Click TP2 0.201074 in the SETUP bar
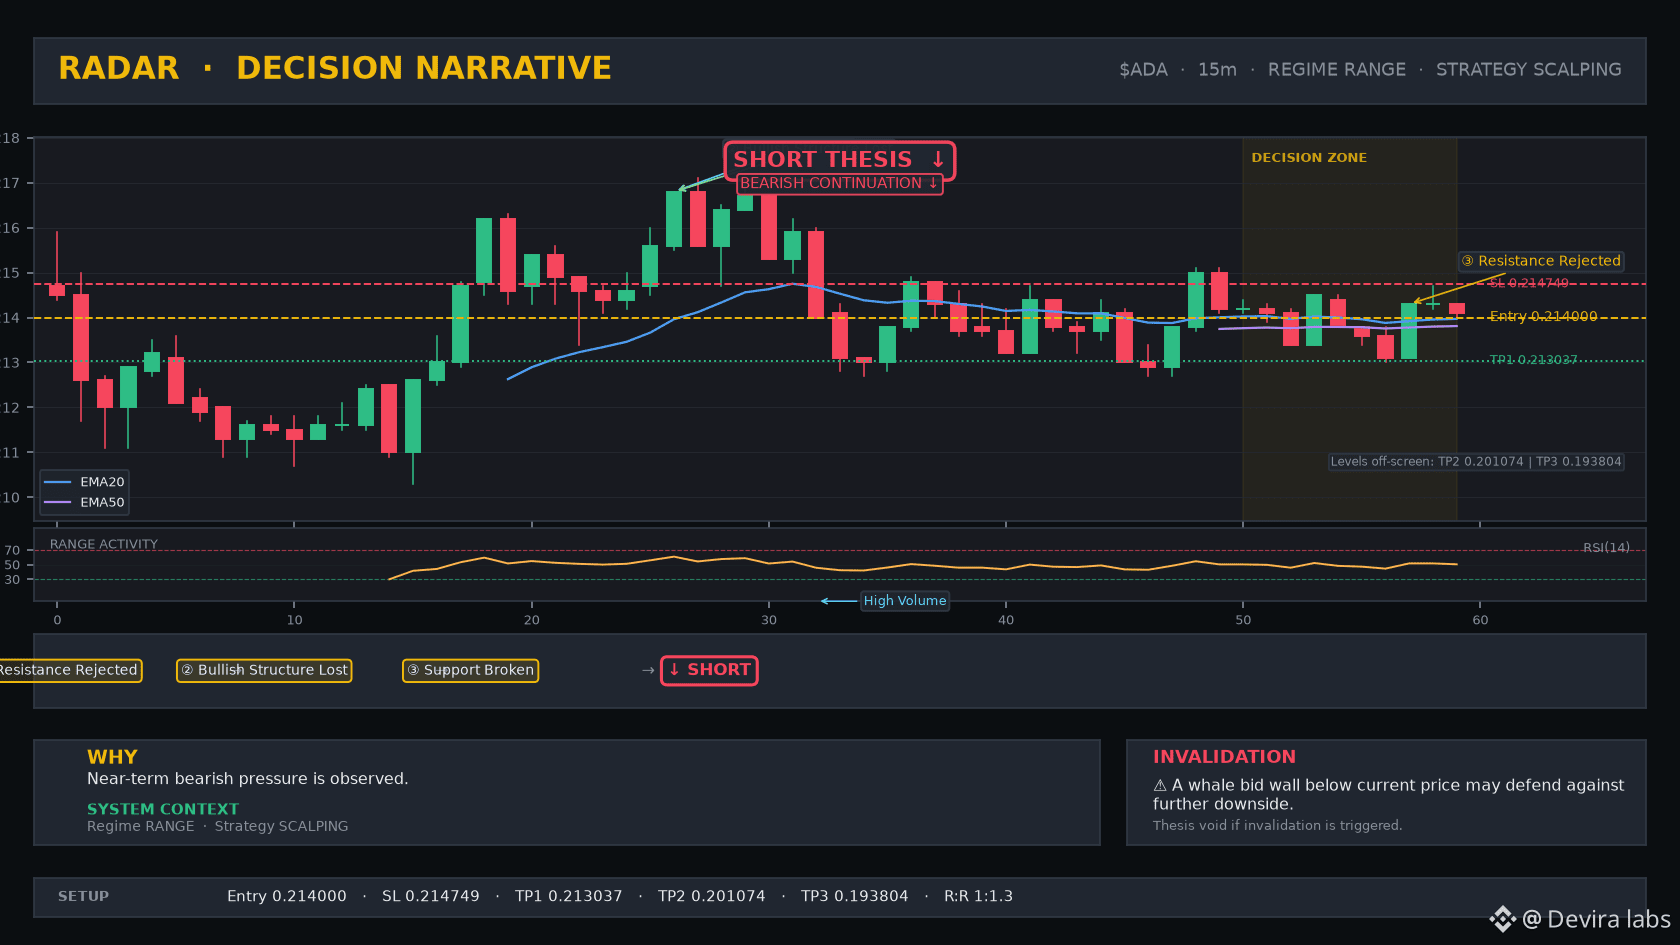1680x945 pixels. [x=712, y=897]
